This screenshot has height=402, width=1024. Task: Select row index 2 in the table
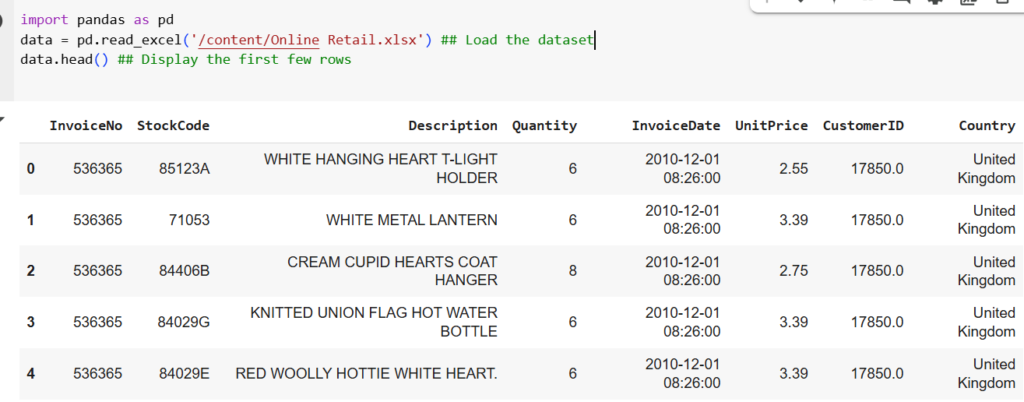point(31,271)
